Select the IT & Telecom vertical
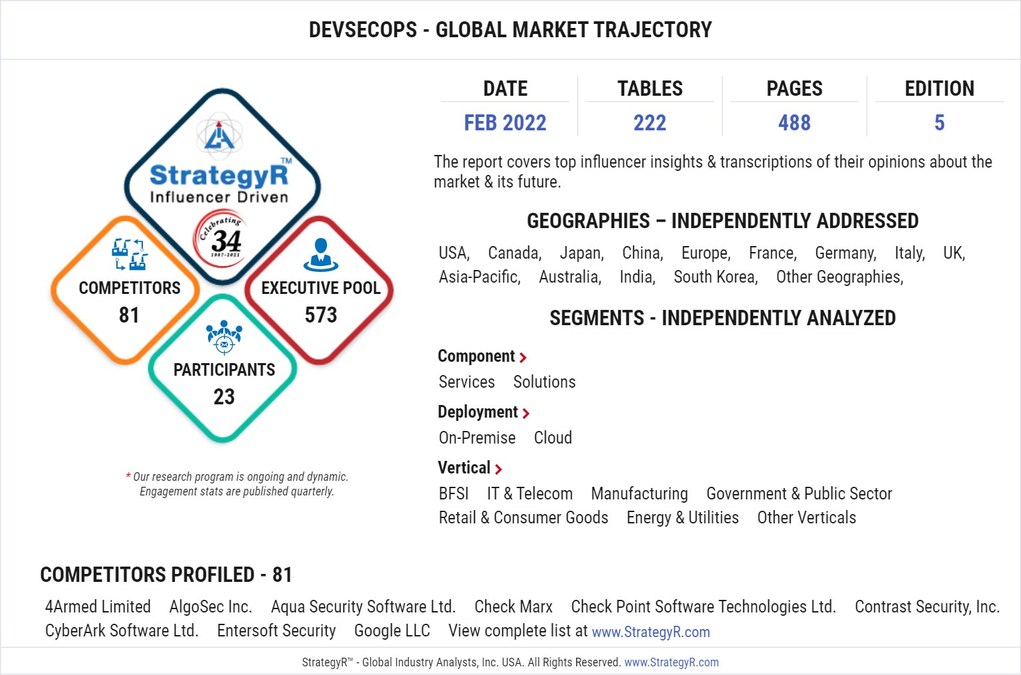Image resolution: width=1021 pixels, height=675 pixels. [530, 494]
